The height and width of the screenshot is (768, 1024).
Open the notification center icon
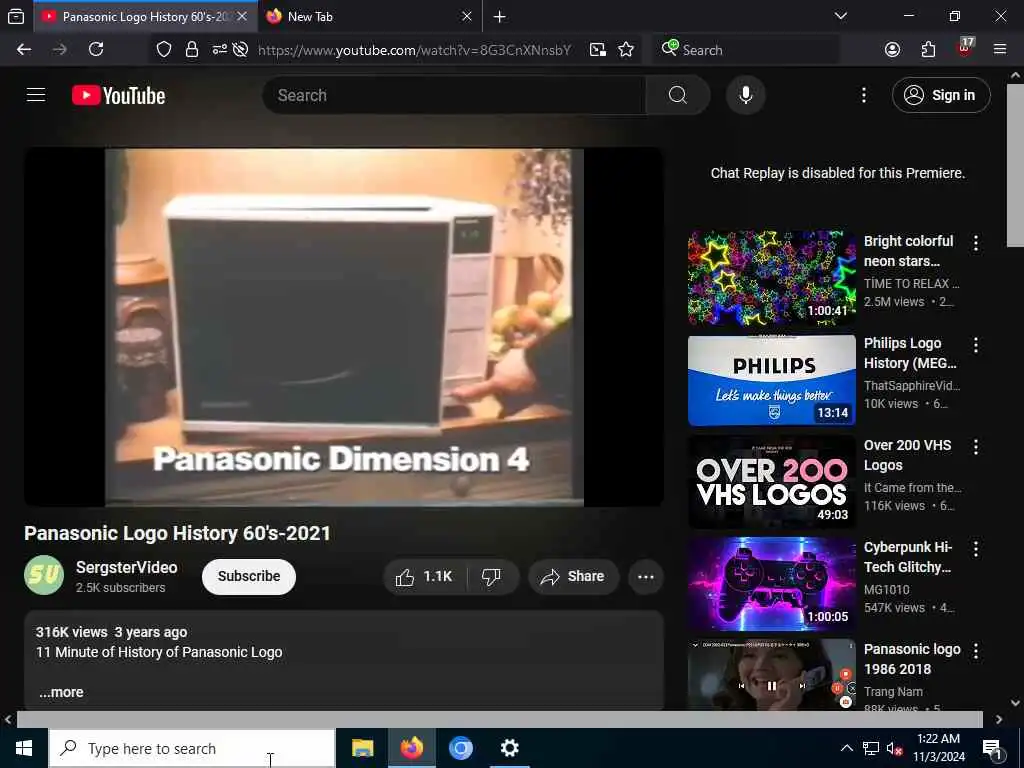click(992, 748)
